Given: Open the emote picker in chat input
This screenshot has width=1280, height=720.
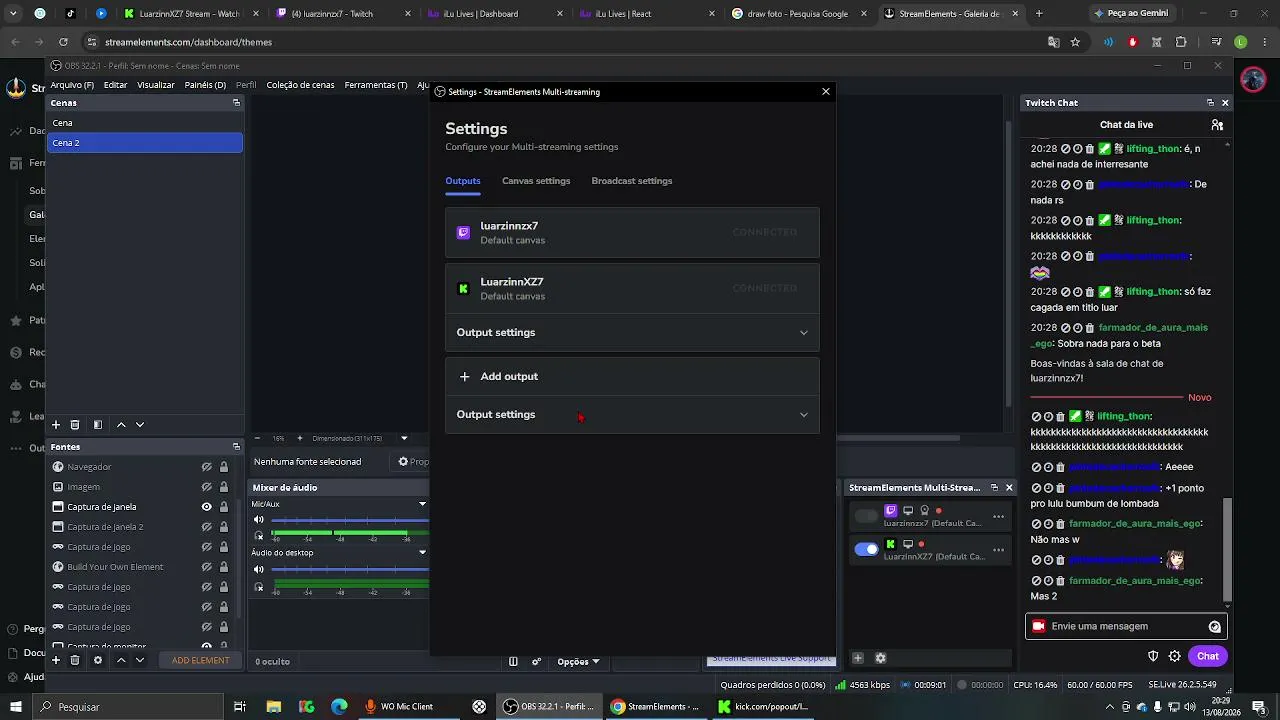Looking at the screenshot, I should (1215, 627).
